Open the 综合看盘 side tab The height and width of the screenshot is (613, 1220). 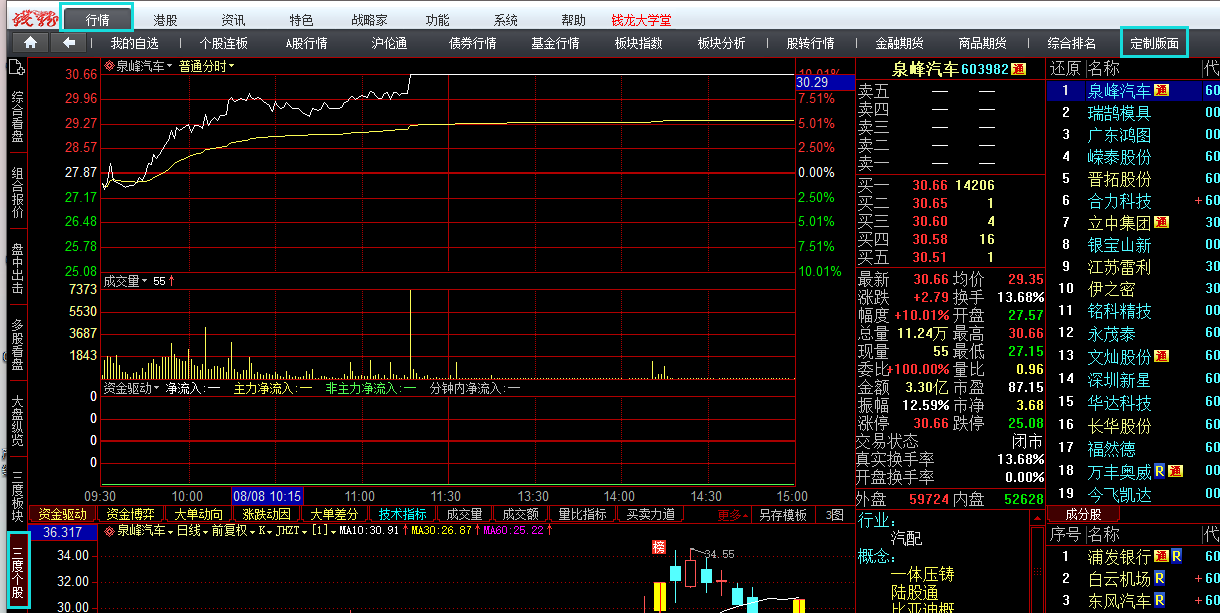[17, 116]
